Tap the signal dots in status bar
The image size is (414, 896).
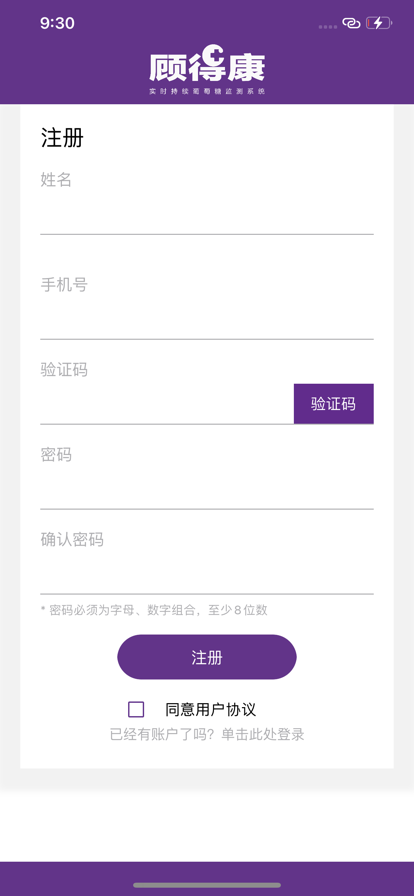pyautogui.click(x=328, y=27)
